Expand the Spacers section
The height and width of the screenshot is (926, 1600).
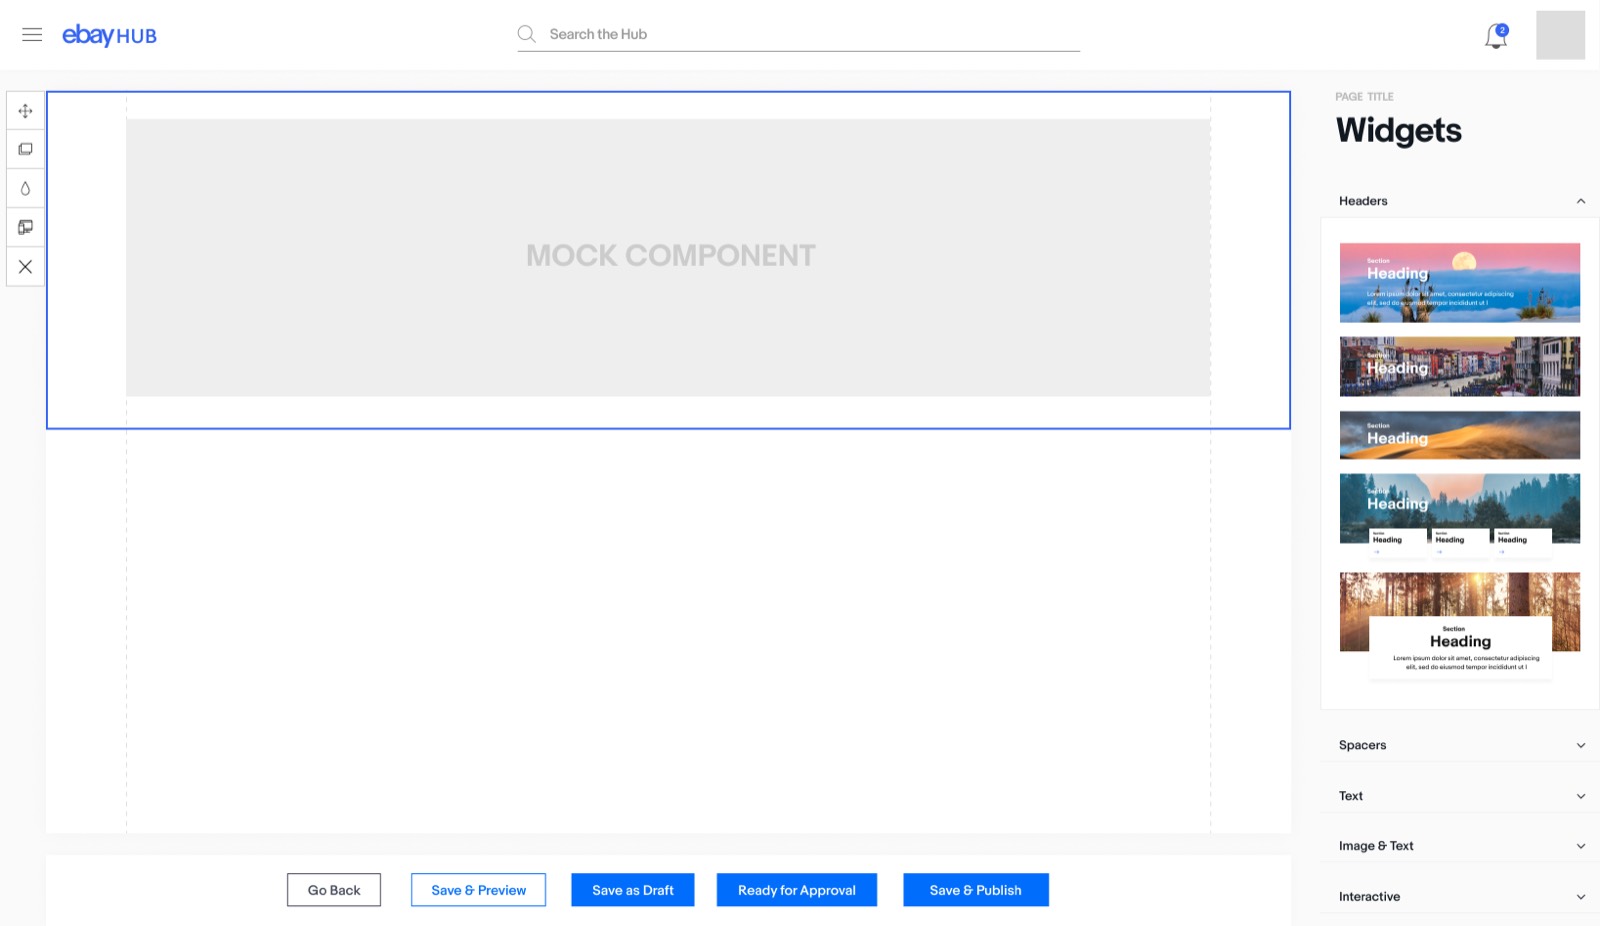pyautogui.click(x=1460, y=745)
